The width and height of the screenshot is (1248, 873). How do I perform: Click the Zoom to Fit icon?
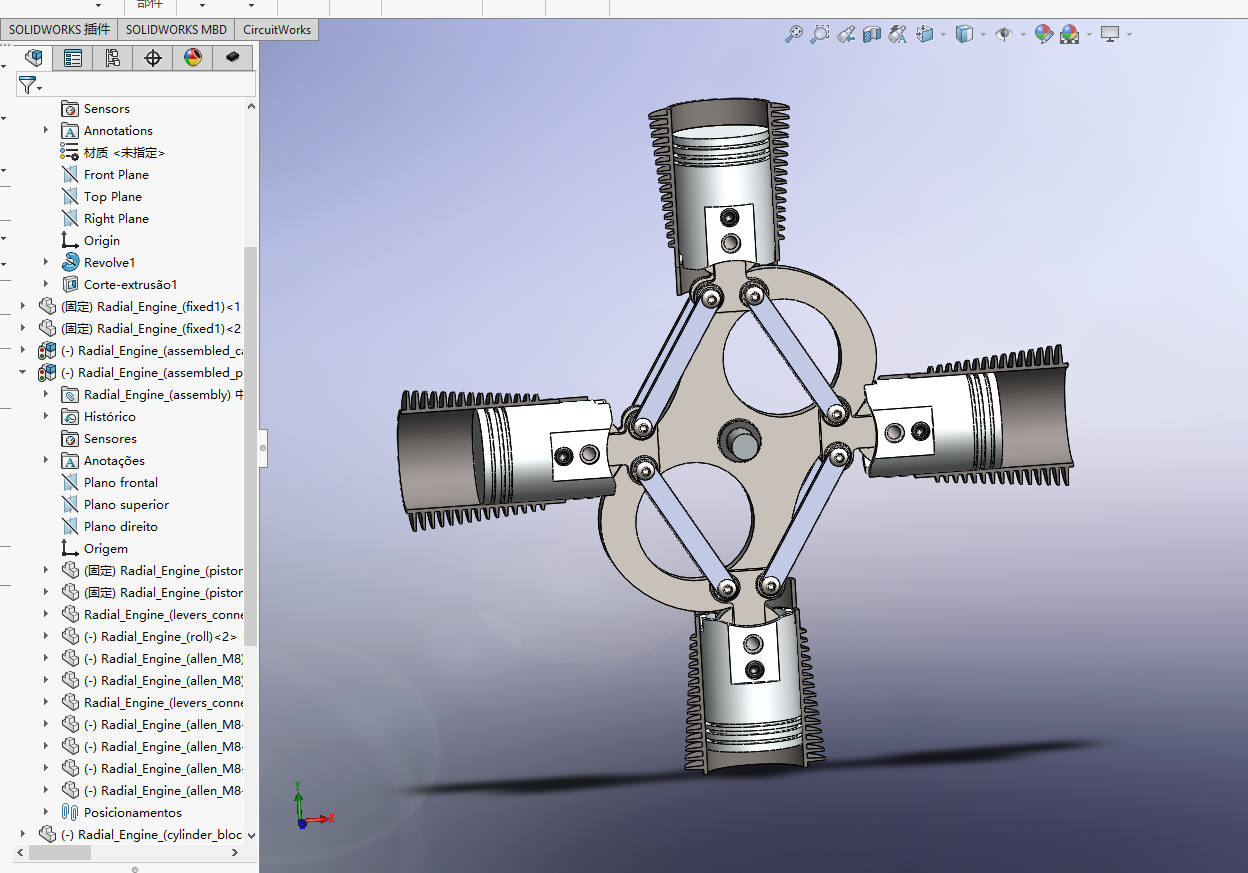[794, 34]
